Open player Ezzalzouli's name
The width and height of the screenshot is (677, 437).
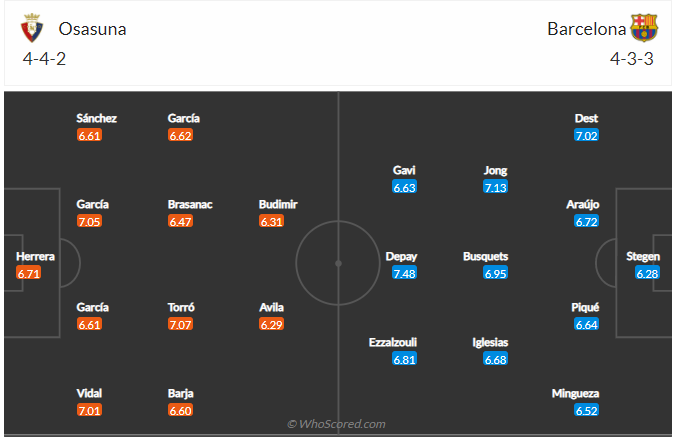click(x=392, y=342)
